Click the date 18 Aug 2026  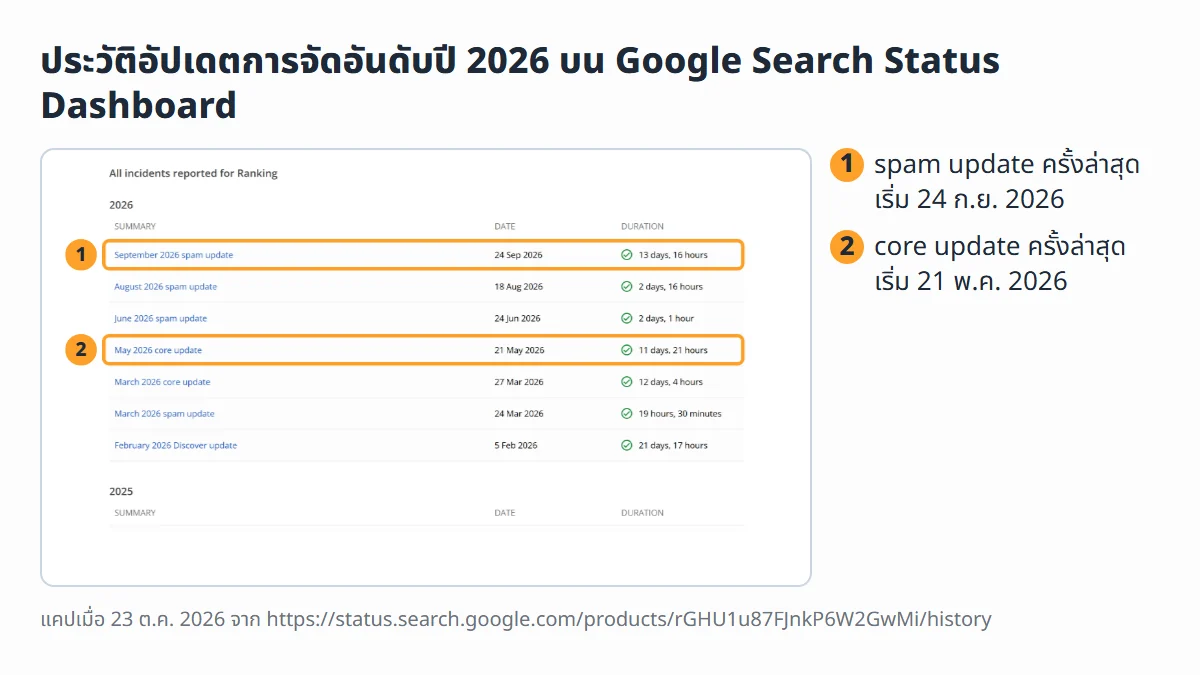(x=518, y=287)
